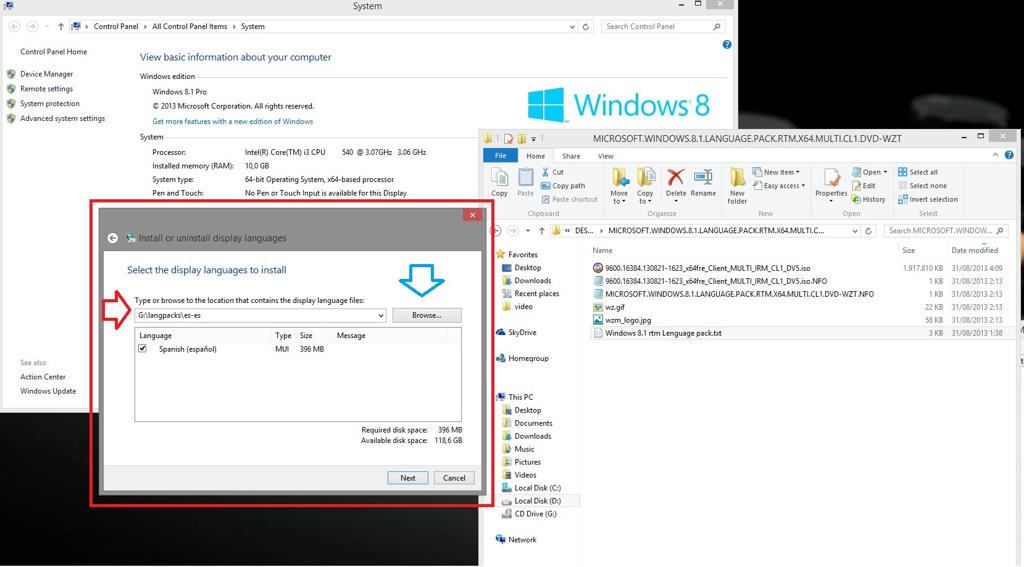1024x567 pixels.
Task: Sort by Date modified column
Action: point(974,251)
